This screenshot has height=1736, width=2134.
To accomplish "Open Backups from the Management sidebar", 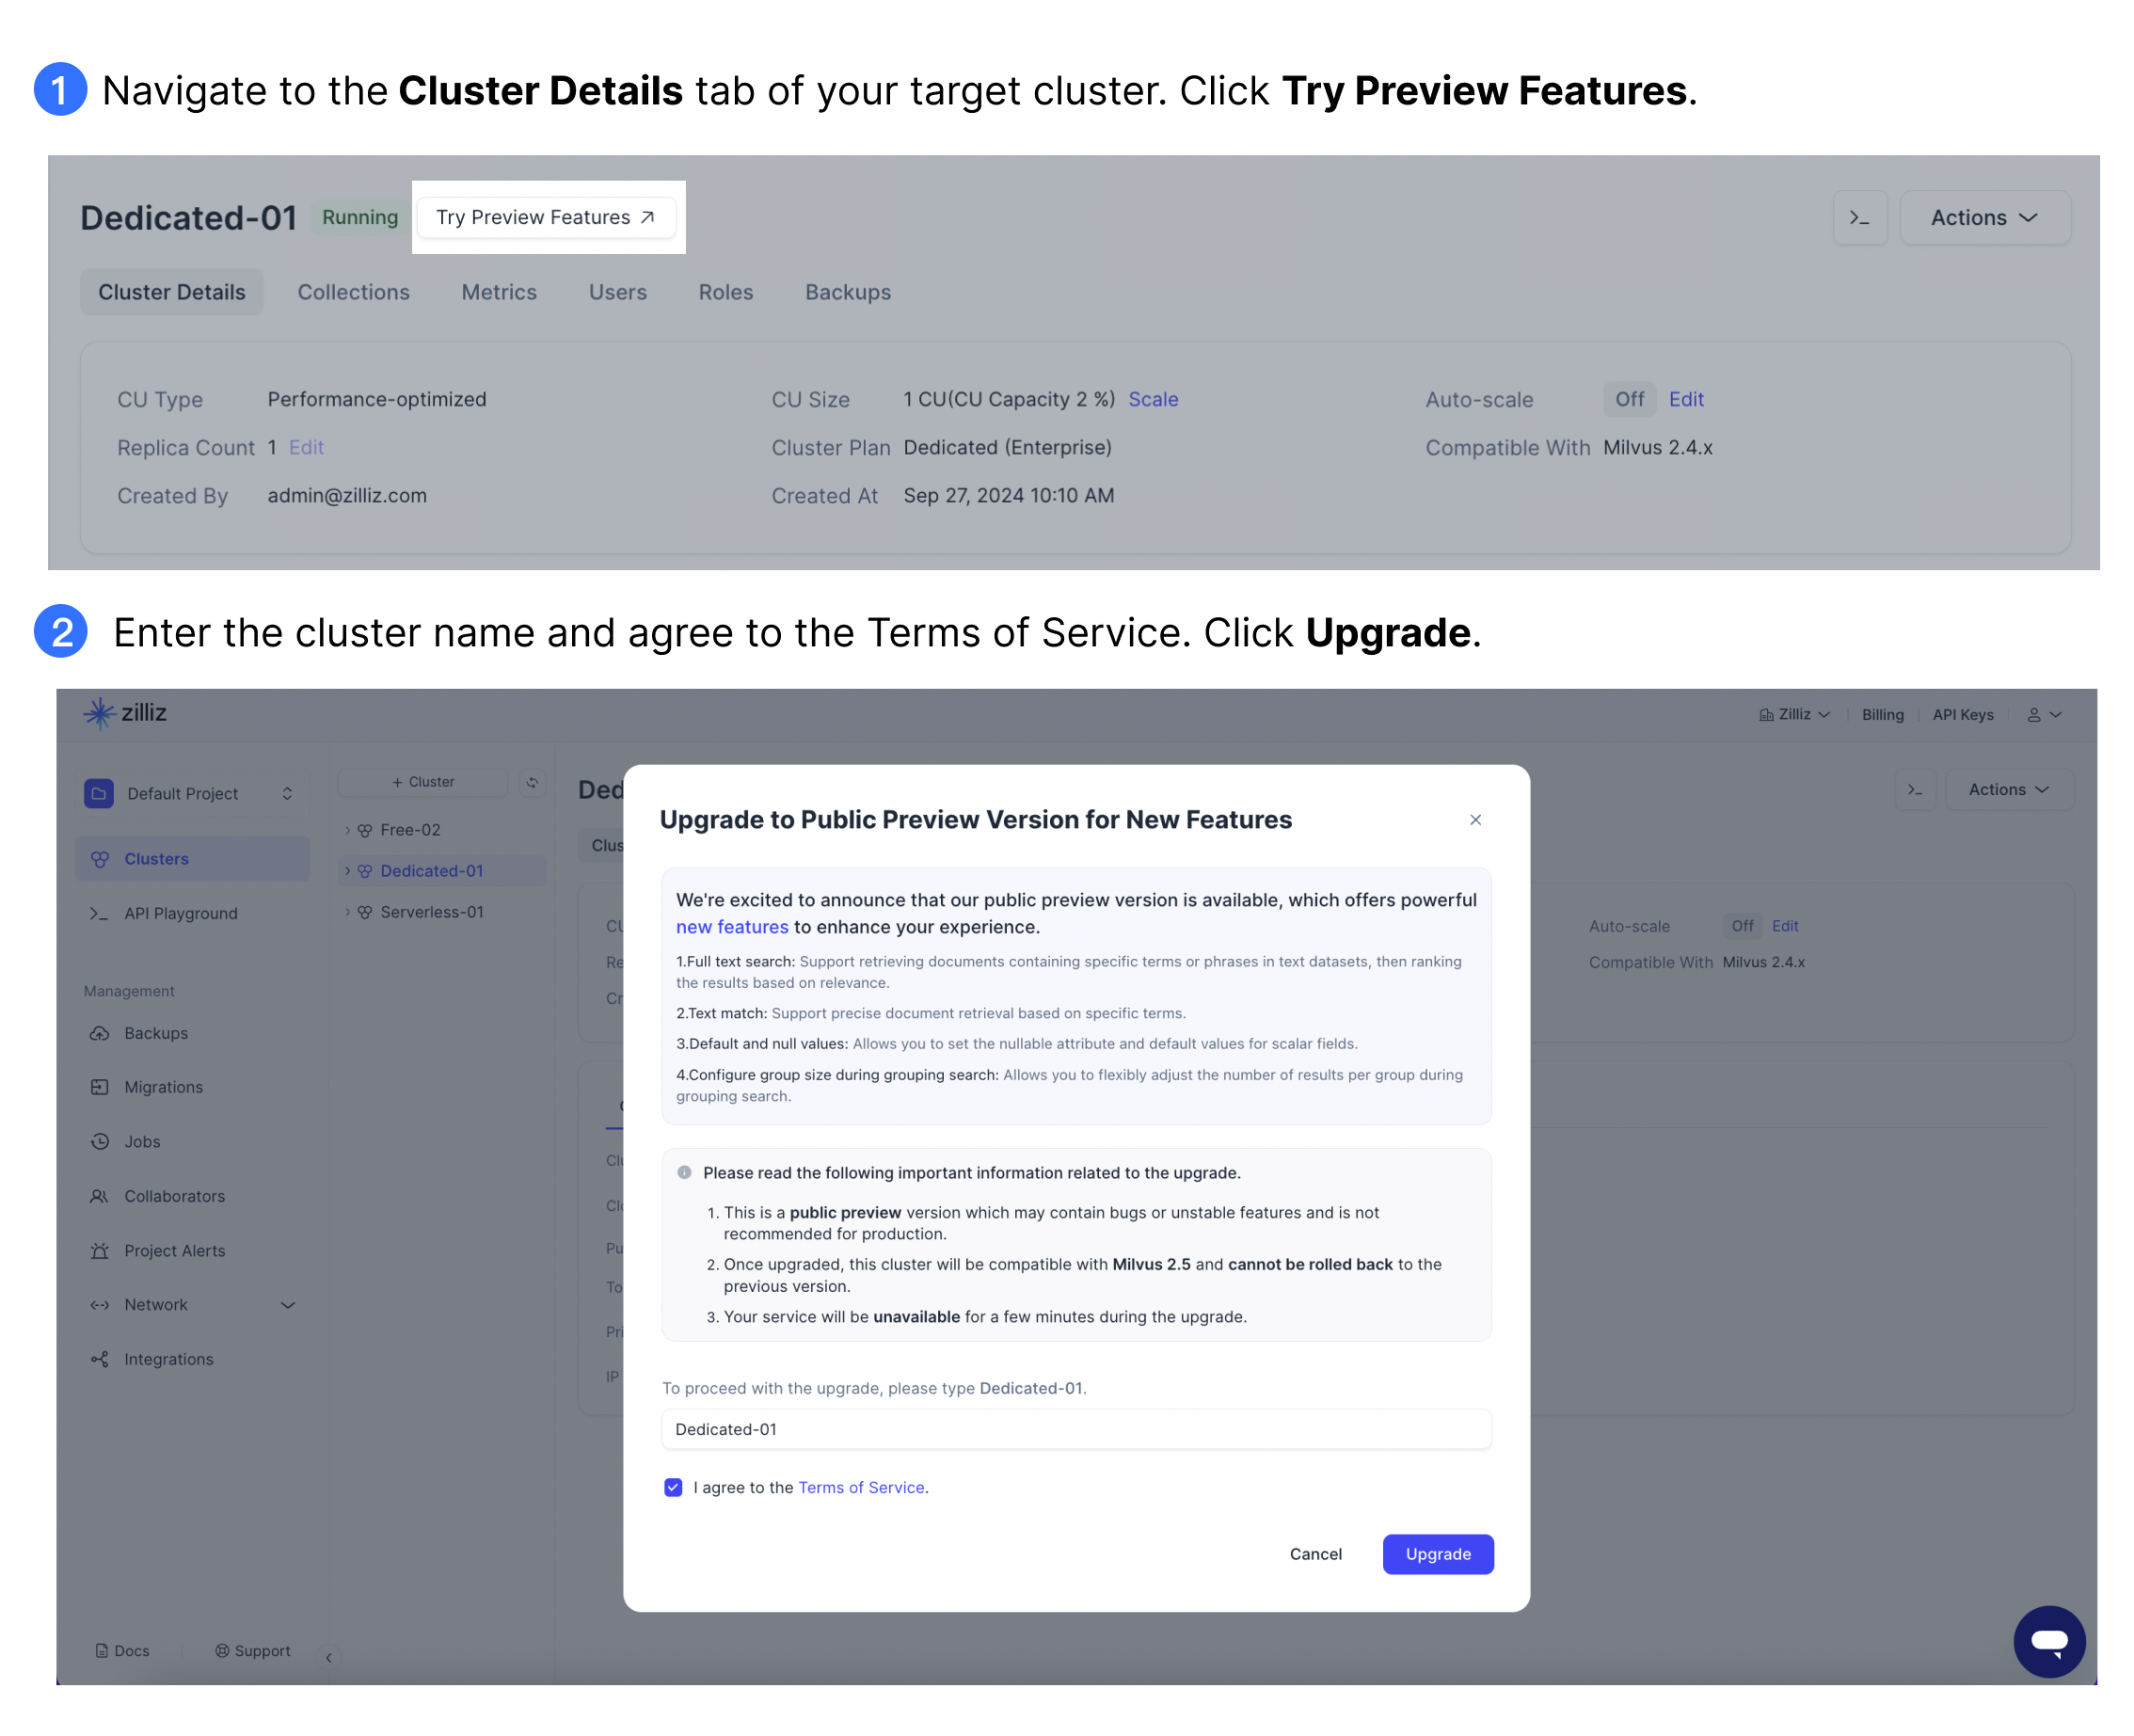I will point(157,1033).
